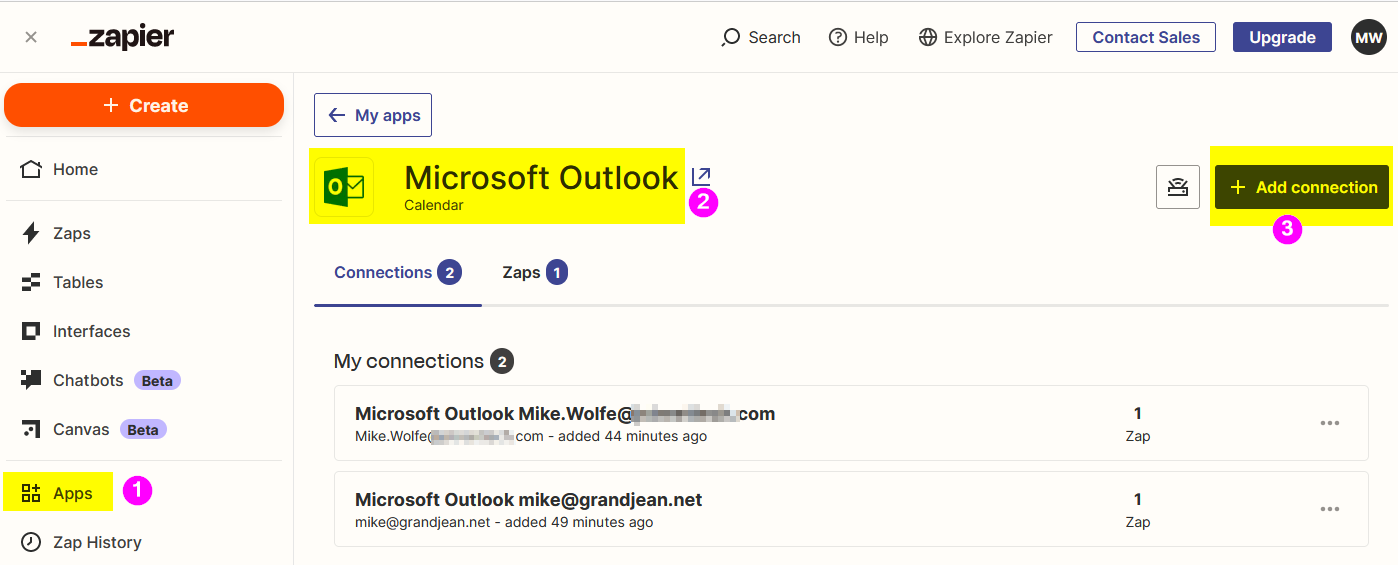
Task: Open Interfaces in the sidebar
Action: click(x=77, y=331)
